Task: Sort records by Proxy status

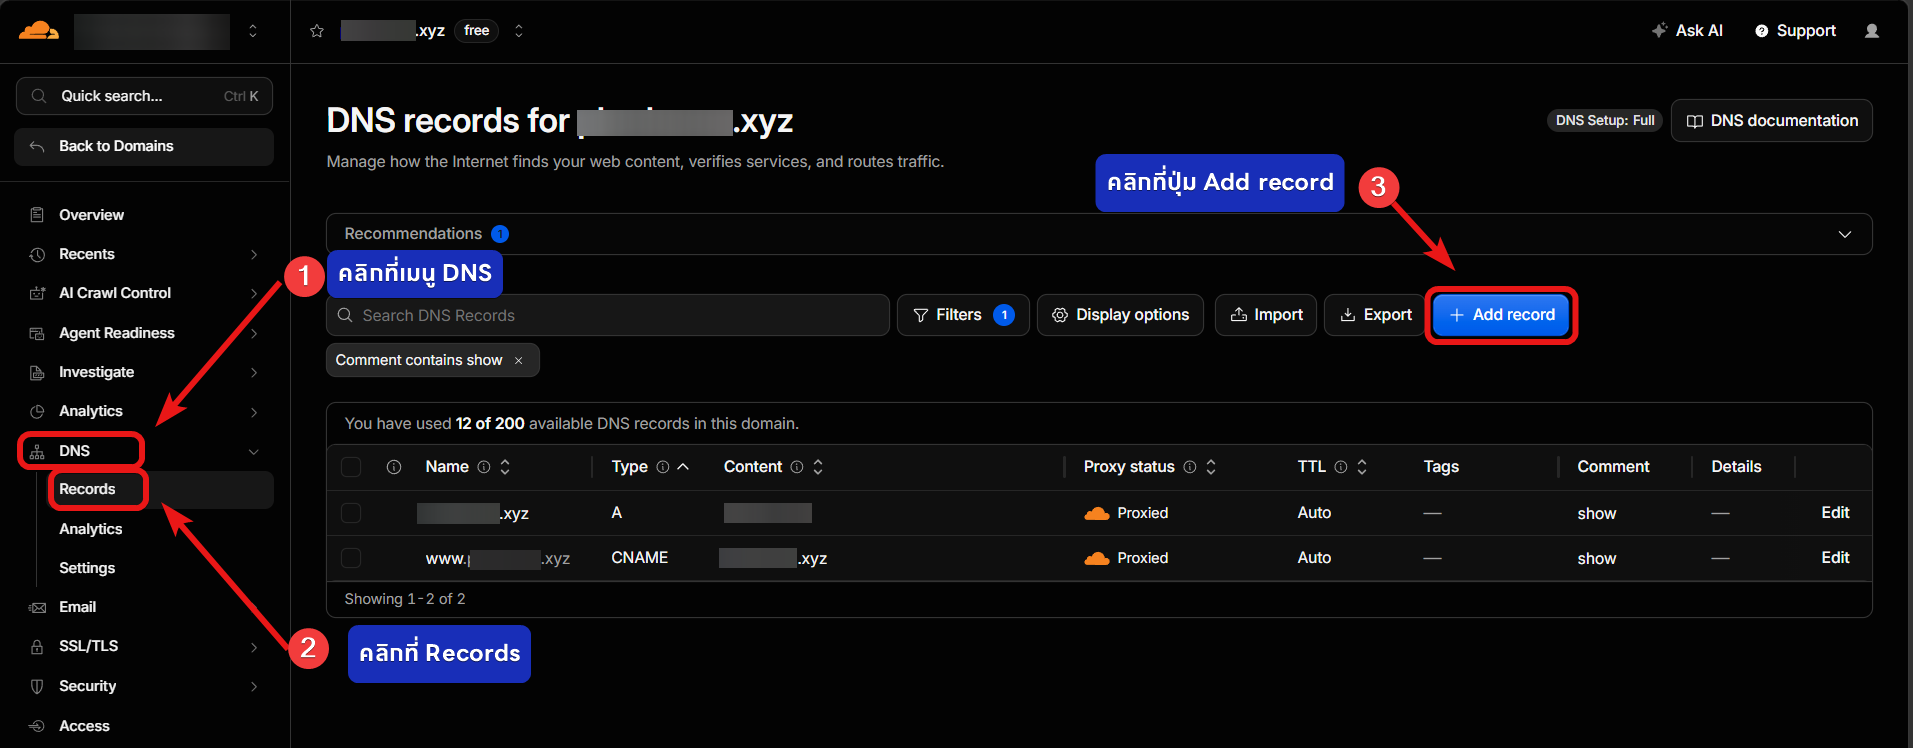Action: point(1211,467)
